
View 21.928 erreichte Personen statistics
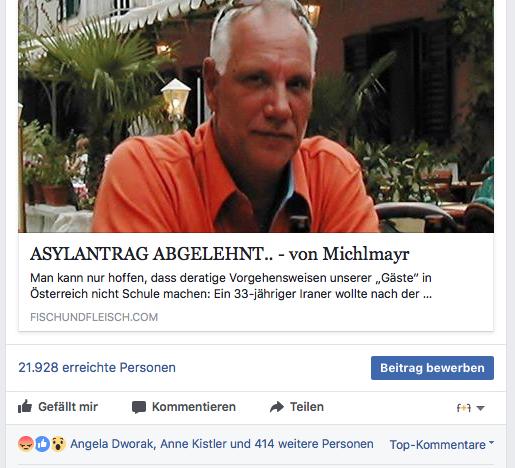point(97,367)
